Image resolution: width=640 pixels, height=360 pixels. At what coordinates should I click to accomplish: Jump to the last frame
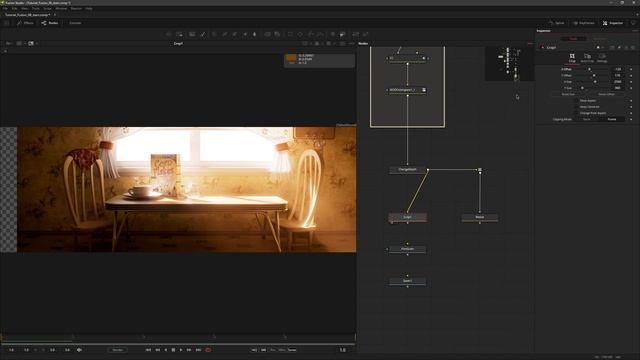(198, 350)
